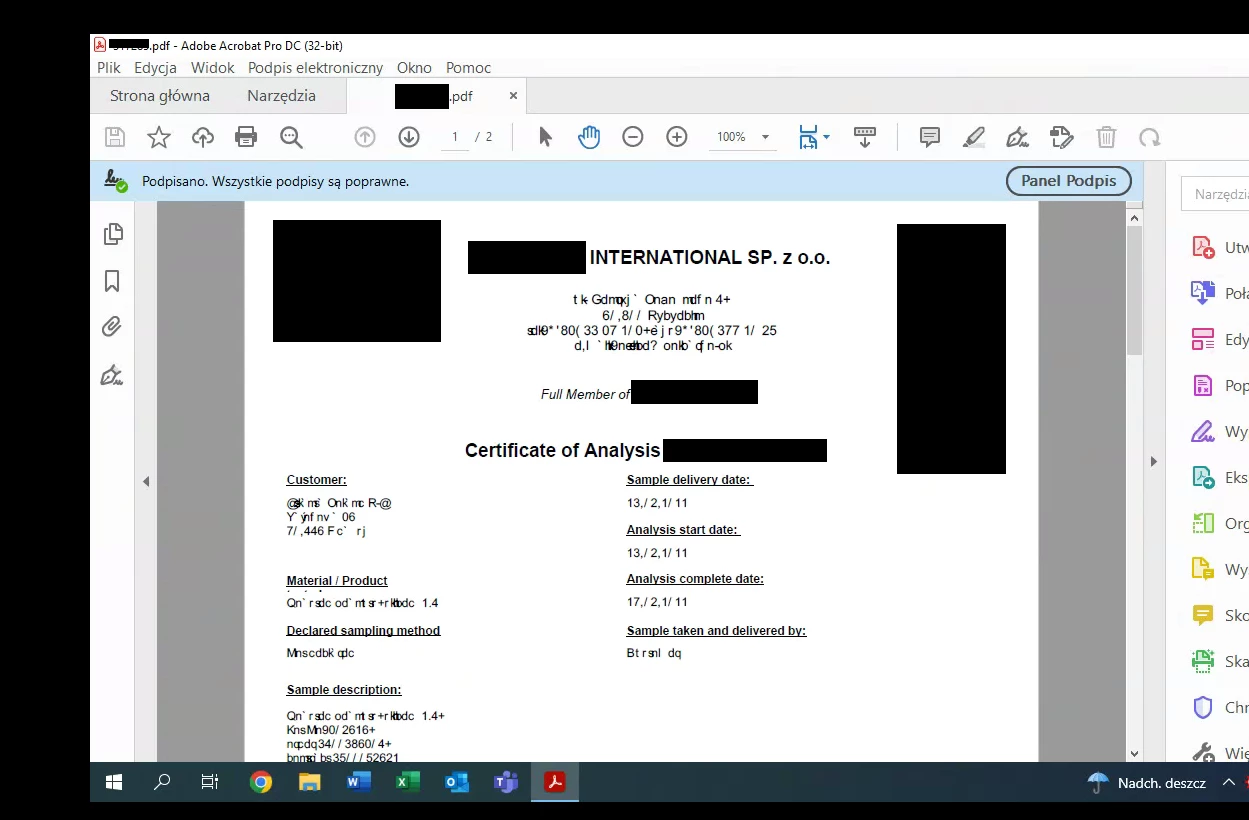The height and width of the screenshot is (820, 1249).
Task: Click the Narzędzia search field
Action: [x=1216, y=194]
